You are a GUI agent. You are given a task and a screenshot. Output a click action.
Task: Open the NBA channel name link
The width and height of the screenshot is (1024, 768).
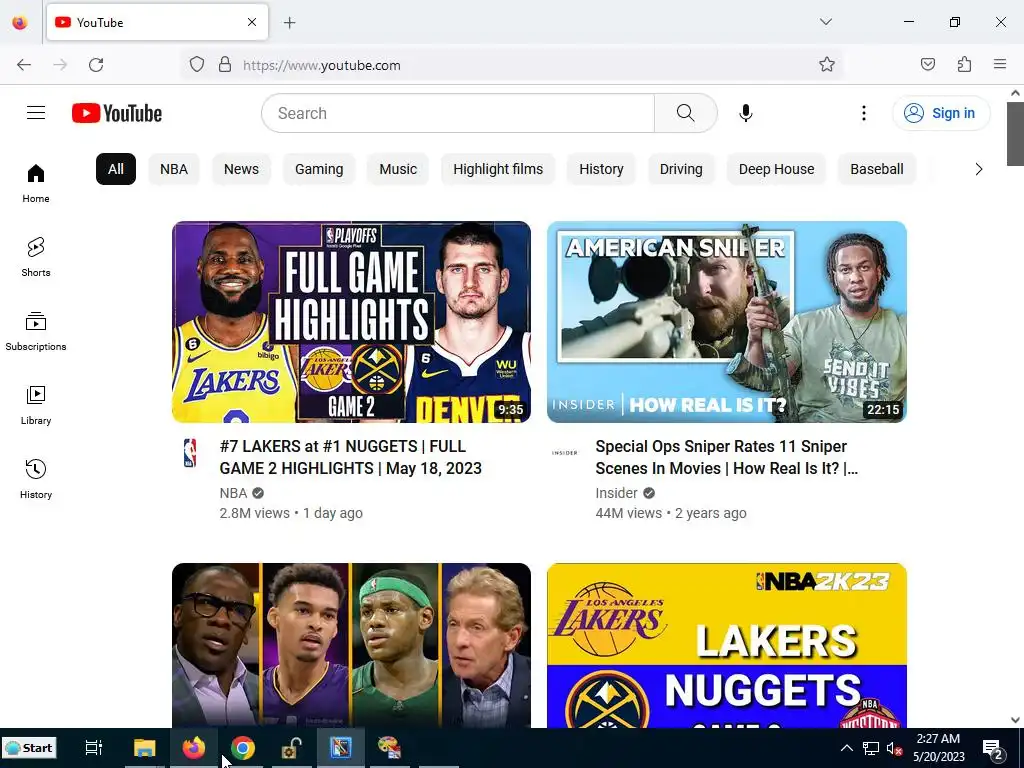click(233, 493)
